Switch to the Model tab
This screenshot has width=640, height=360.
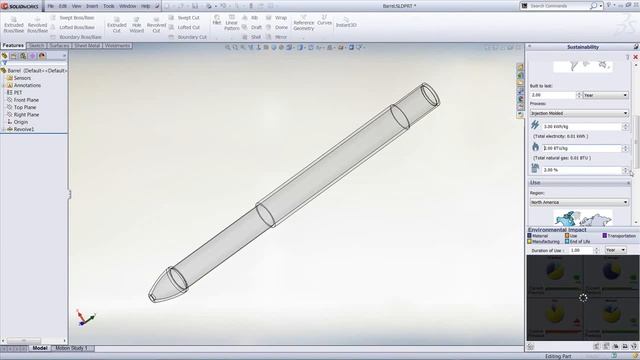point(40,348)
